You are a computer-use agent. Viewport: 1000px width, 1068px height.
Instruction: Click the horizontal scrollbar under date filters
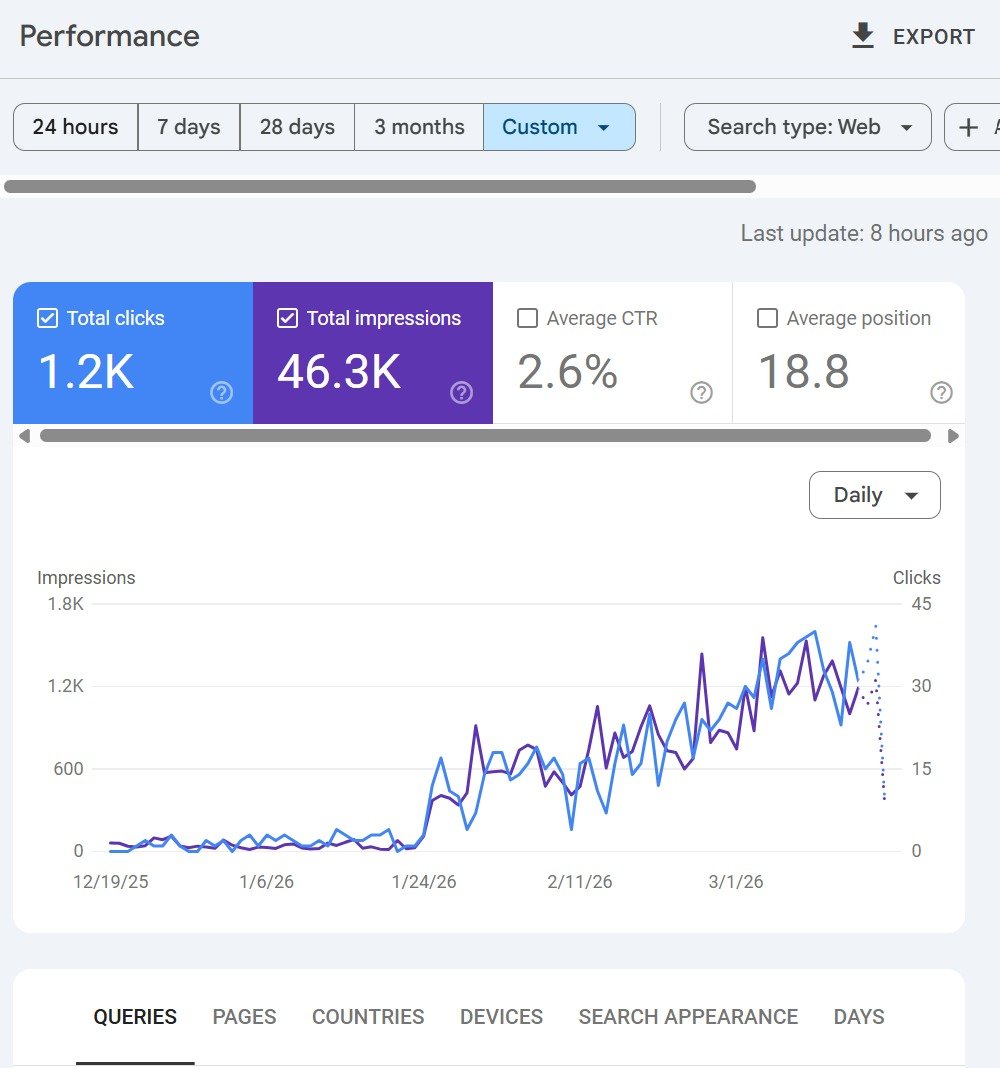pyautogui.click(x=380, y=186)
